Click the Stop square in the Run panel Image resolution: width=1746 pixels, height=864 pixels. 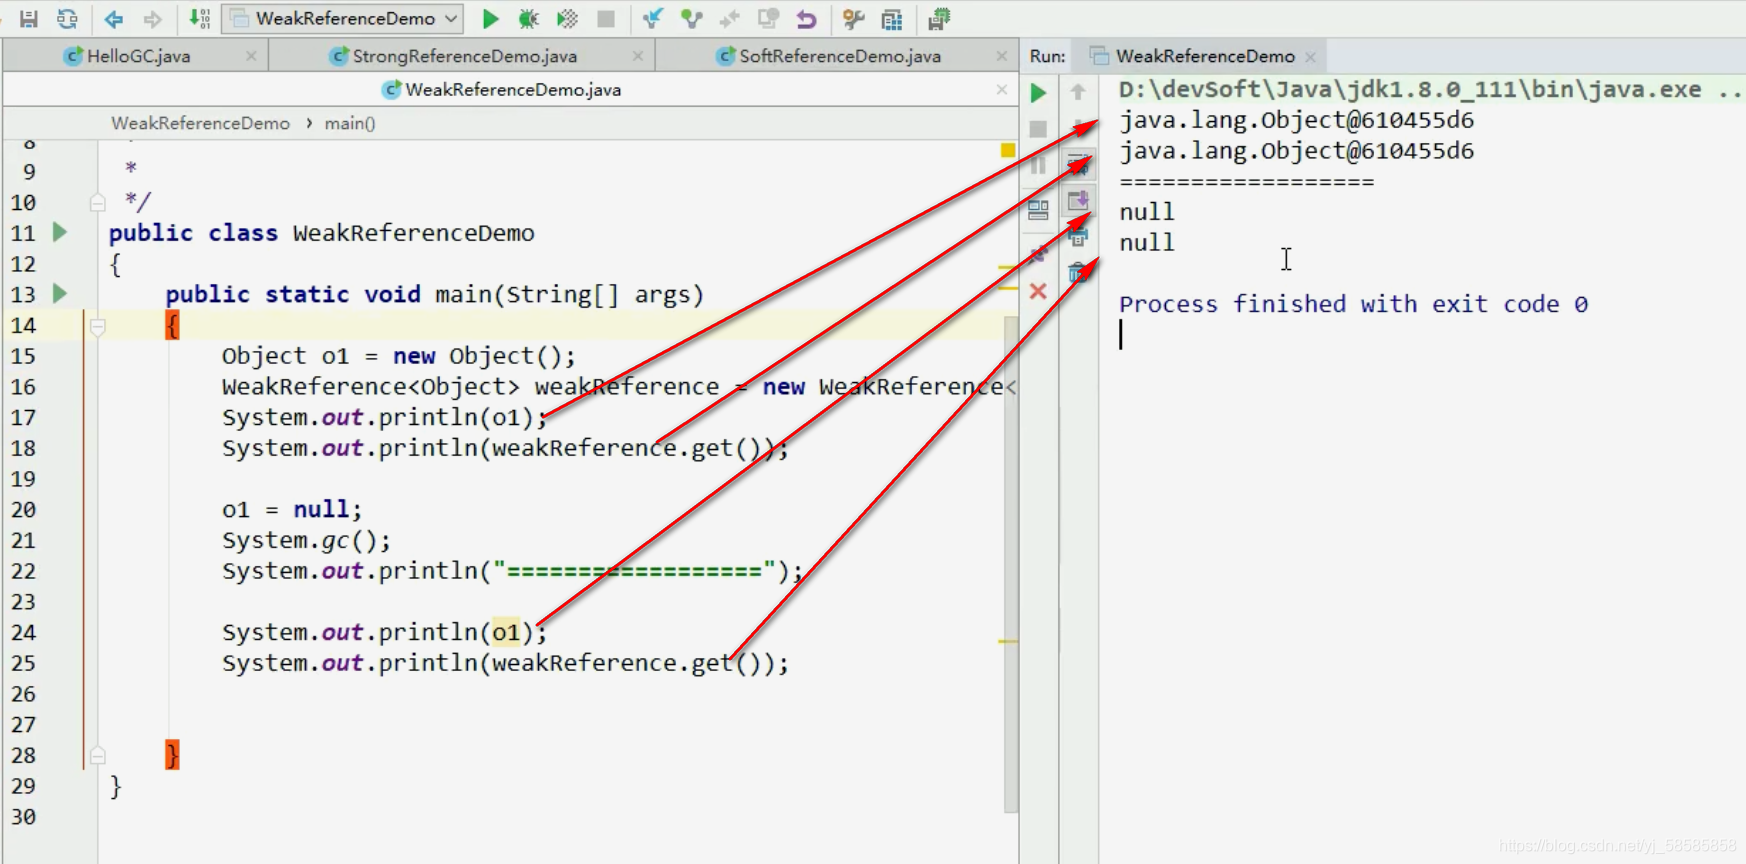[1038, 129]
